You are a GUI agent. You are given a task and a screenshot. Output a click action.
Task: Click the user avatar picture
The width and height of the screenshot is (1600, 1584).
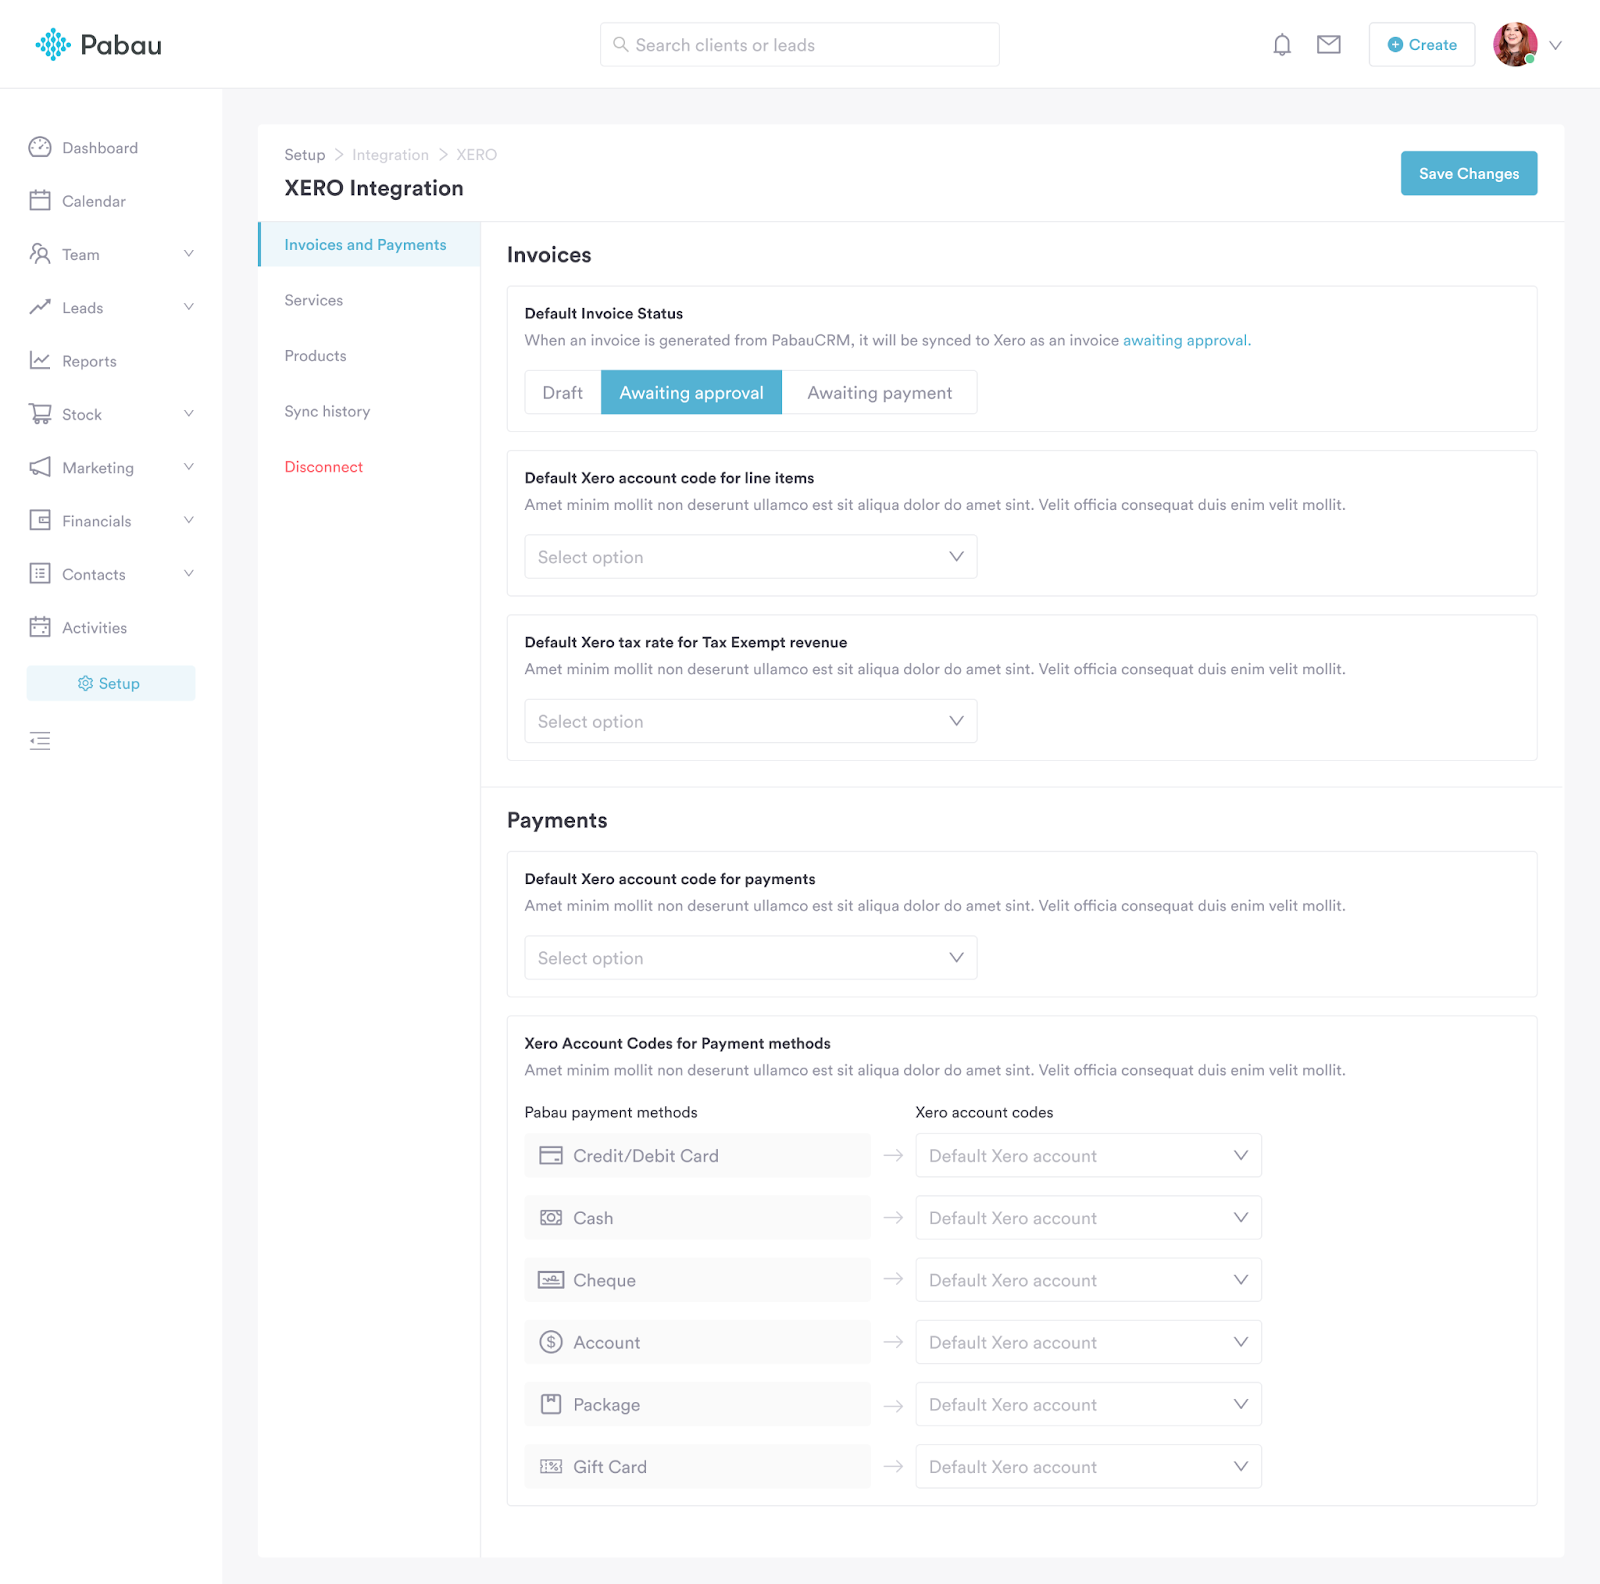pos(1515,45)
